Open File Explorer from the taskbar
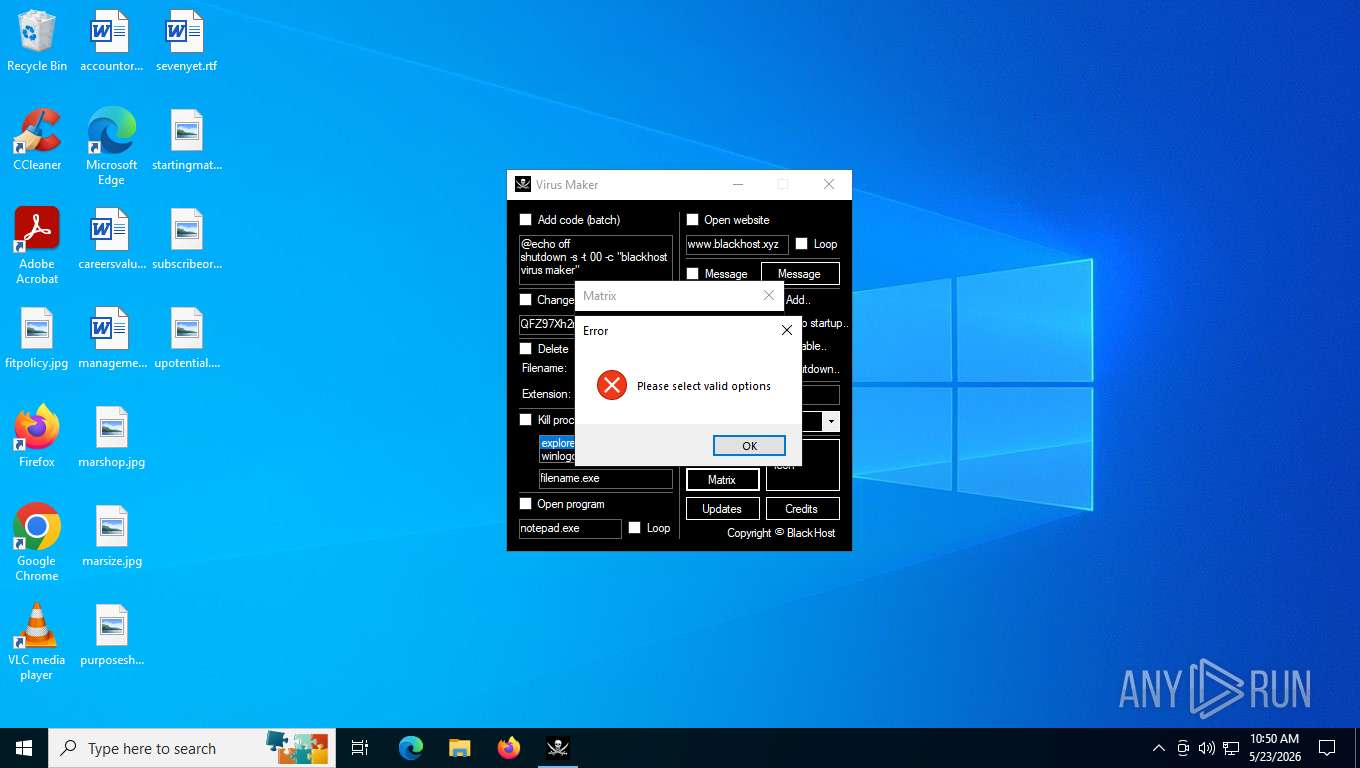The height and width of the screenshot is (768, 1360). (459, 748)
